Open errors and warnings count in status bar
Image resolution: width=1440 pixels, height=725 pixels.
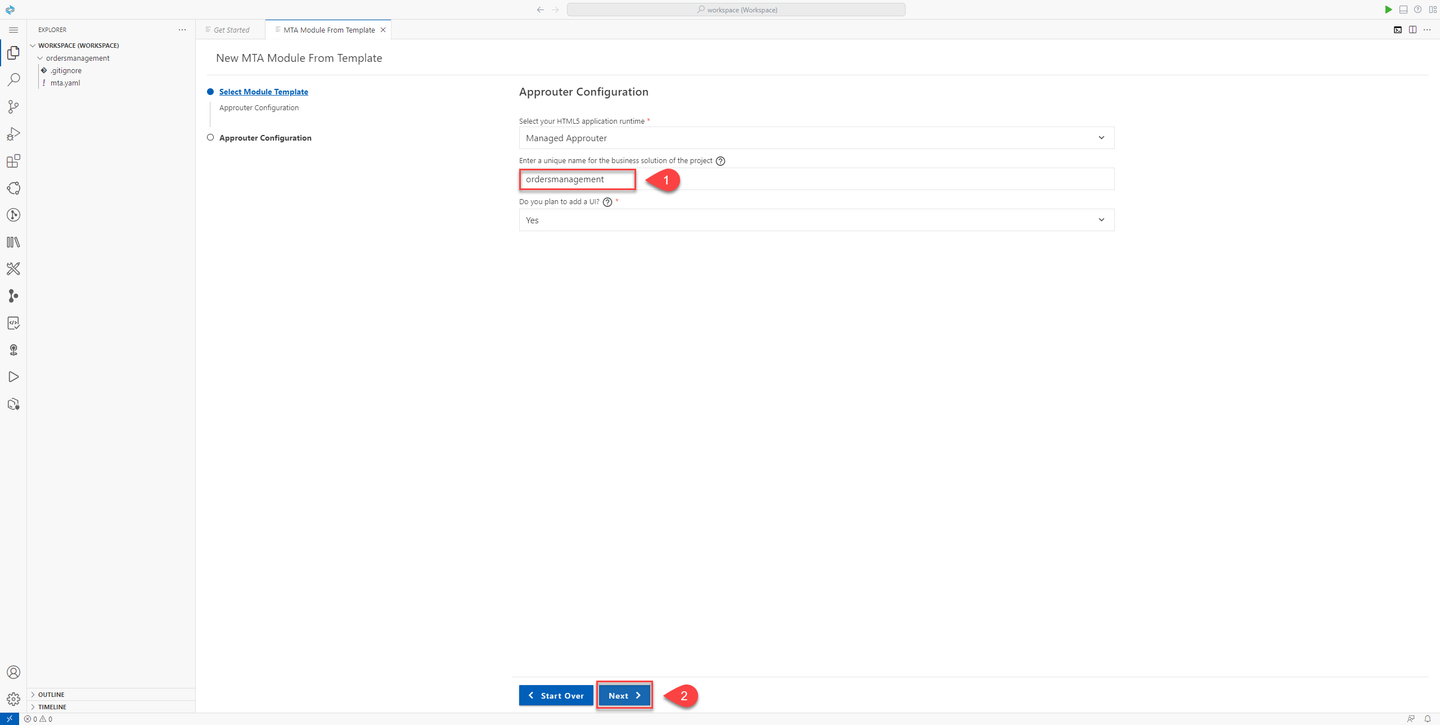click(38, 719)
